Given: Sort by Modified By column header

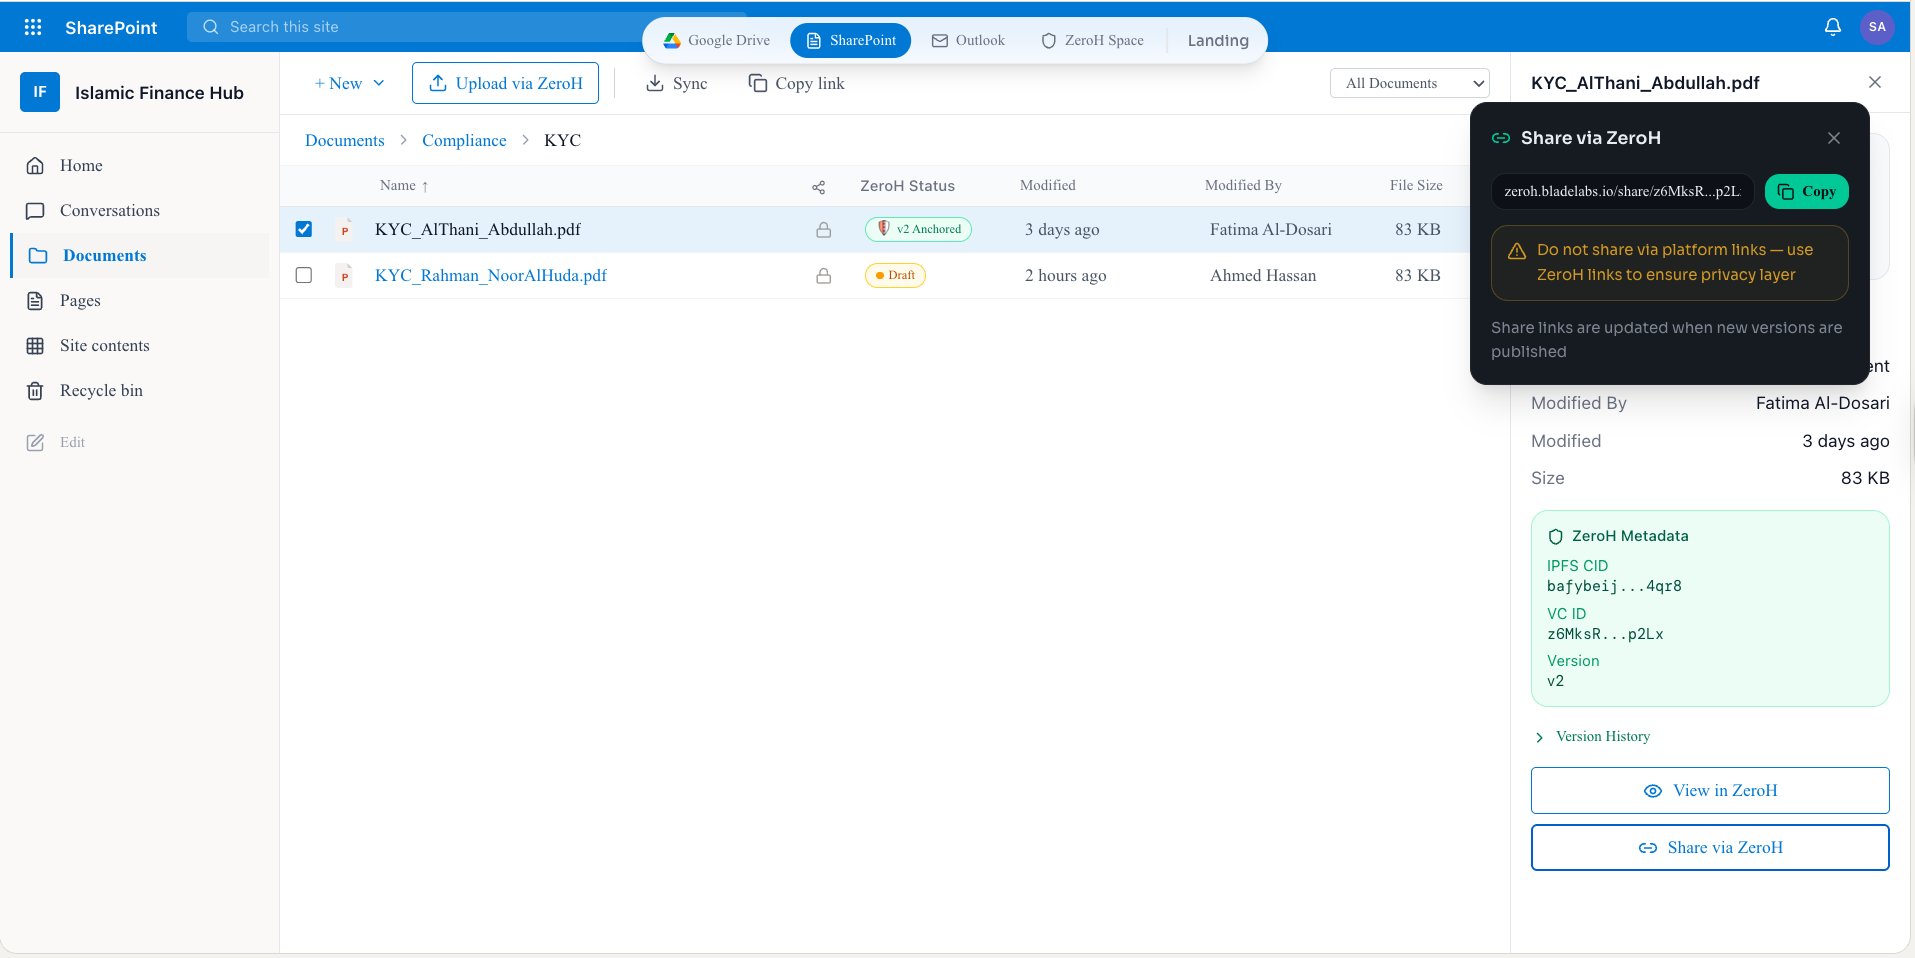Looking at the screenshot, I should pos(1243,186).
